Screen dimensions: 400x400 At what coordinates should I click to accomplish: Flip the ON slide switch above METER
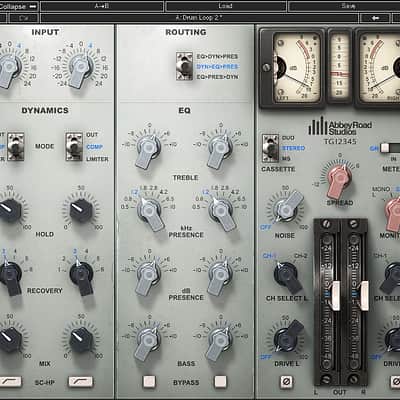click(390, 148)
